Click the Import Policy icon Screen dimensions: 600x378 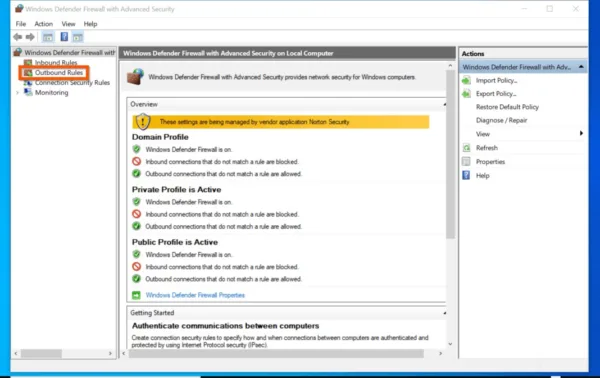click(x=466, y=80)
